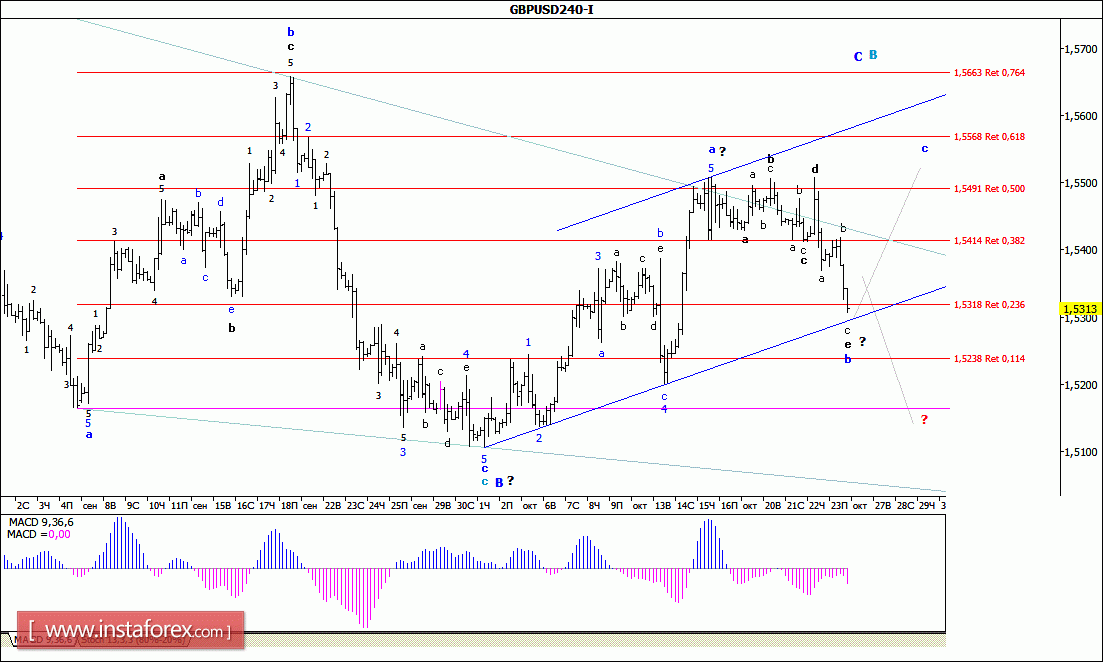Select the MACD 9,36,6 indicator tab
This screenshot has height=662, width=1103.
click(x=44, y=640)
